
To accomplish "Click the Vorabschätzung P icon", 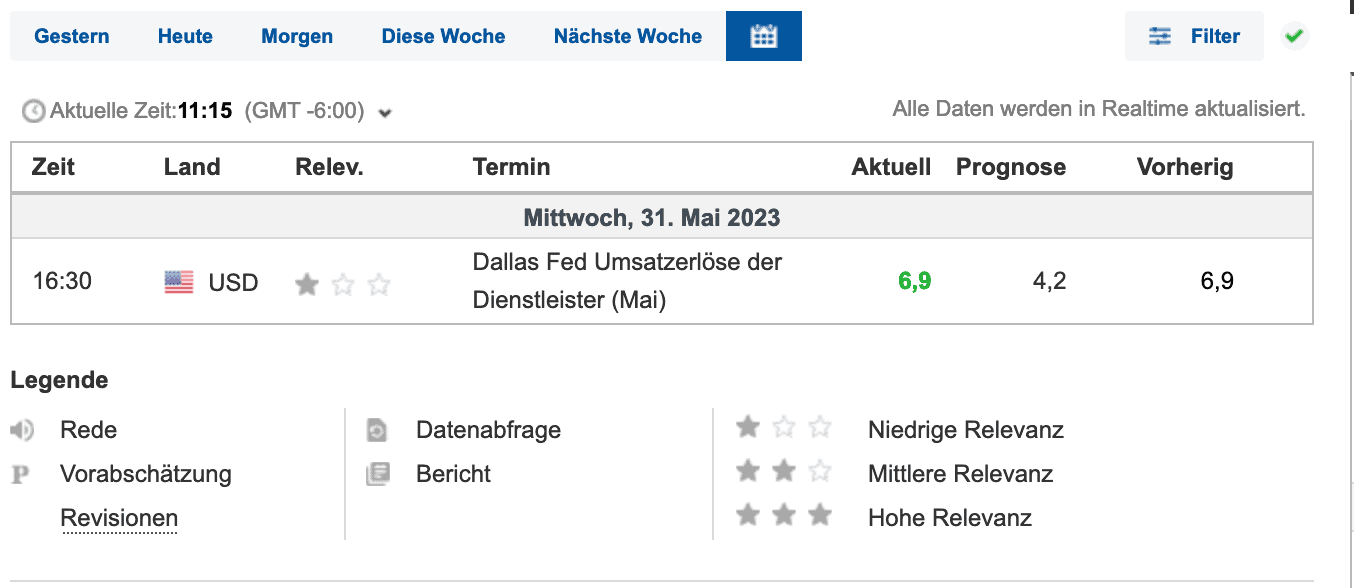I will click(20, 475).
